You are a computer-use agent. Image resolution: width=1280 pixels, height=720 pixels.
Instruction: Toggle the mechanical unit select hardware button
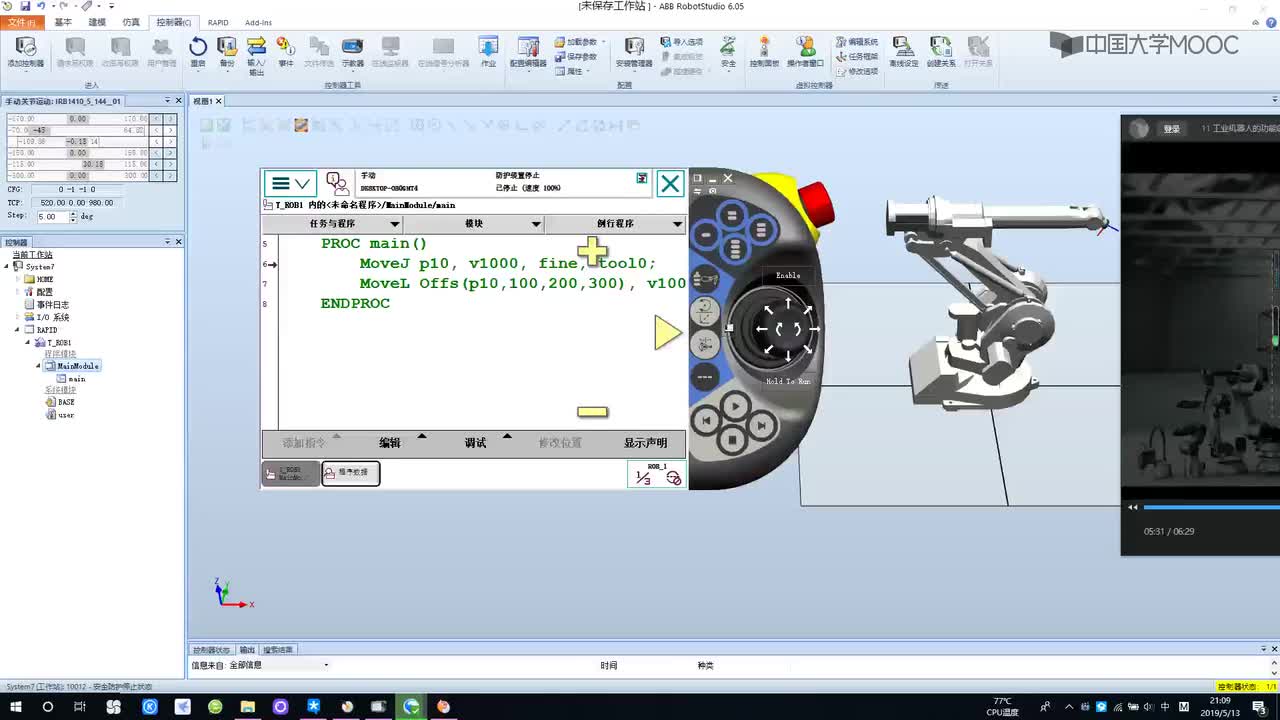tap(705, 279)
